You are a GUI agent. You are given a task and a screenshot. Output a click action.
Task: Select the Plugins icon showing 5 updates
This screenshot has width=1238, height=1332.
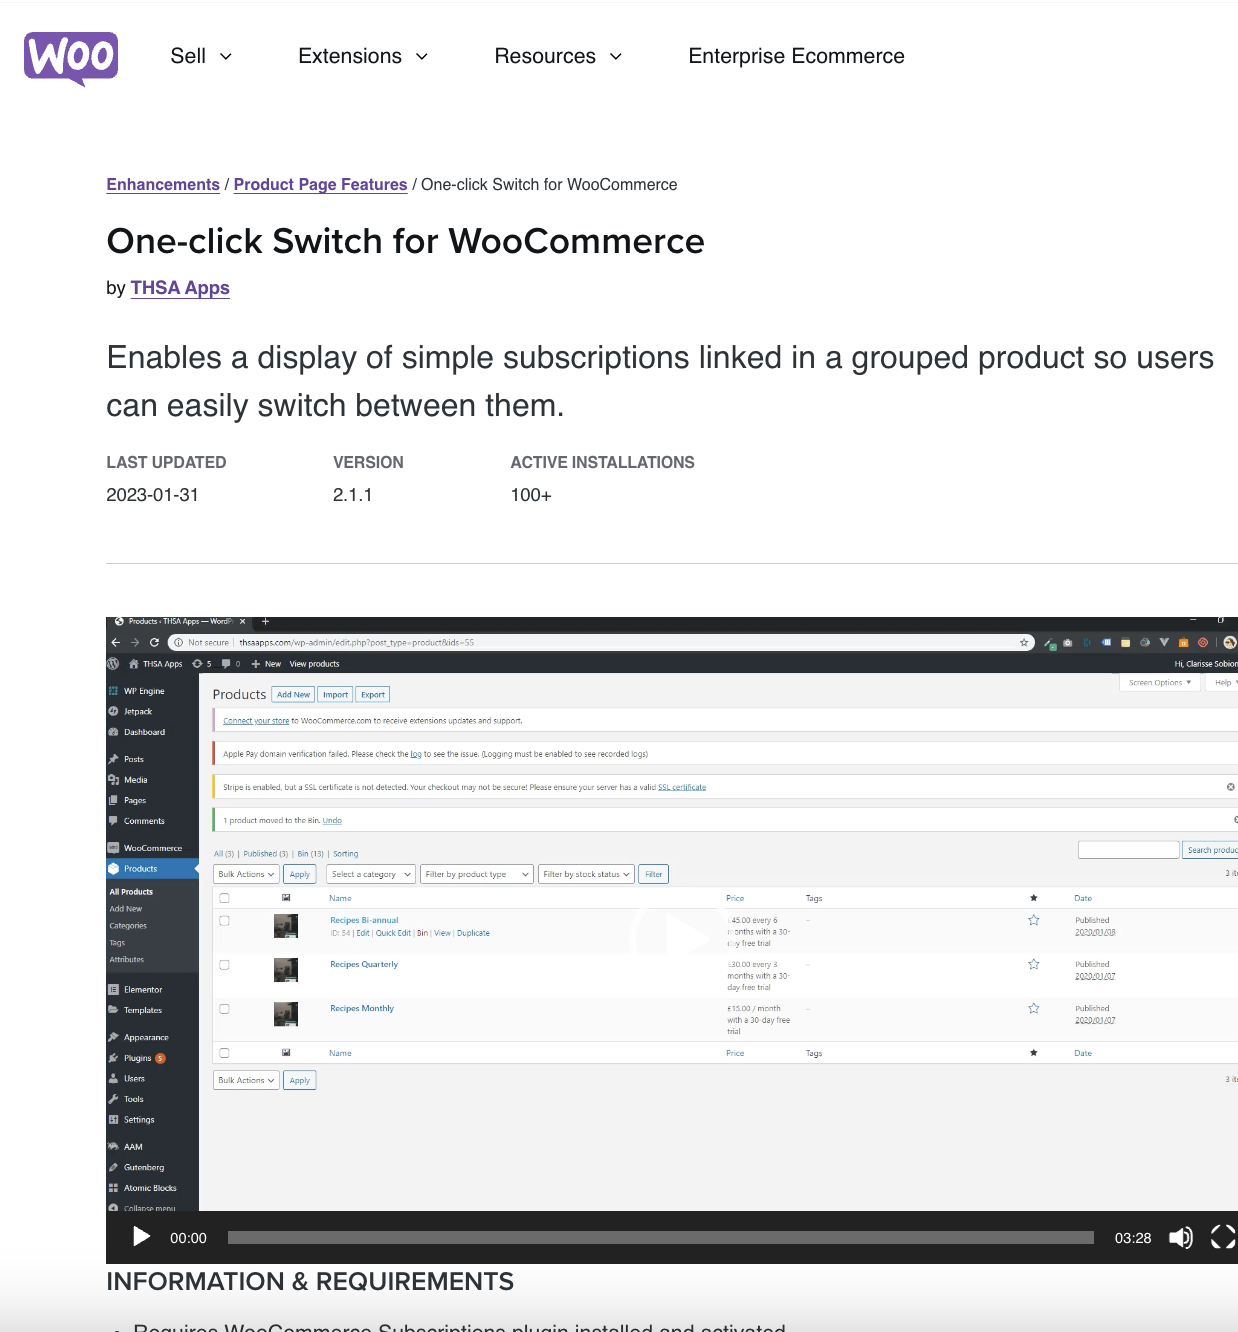pos(113,1058)
